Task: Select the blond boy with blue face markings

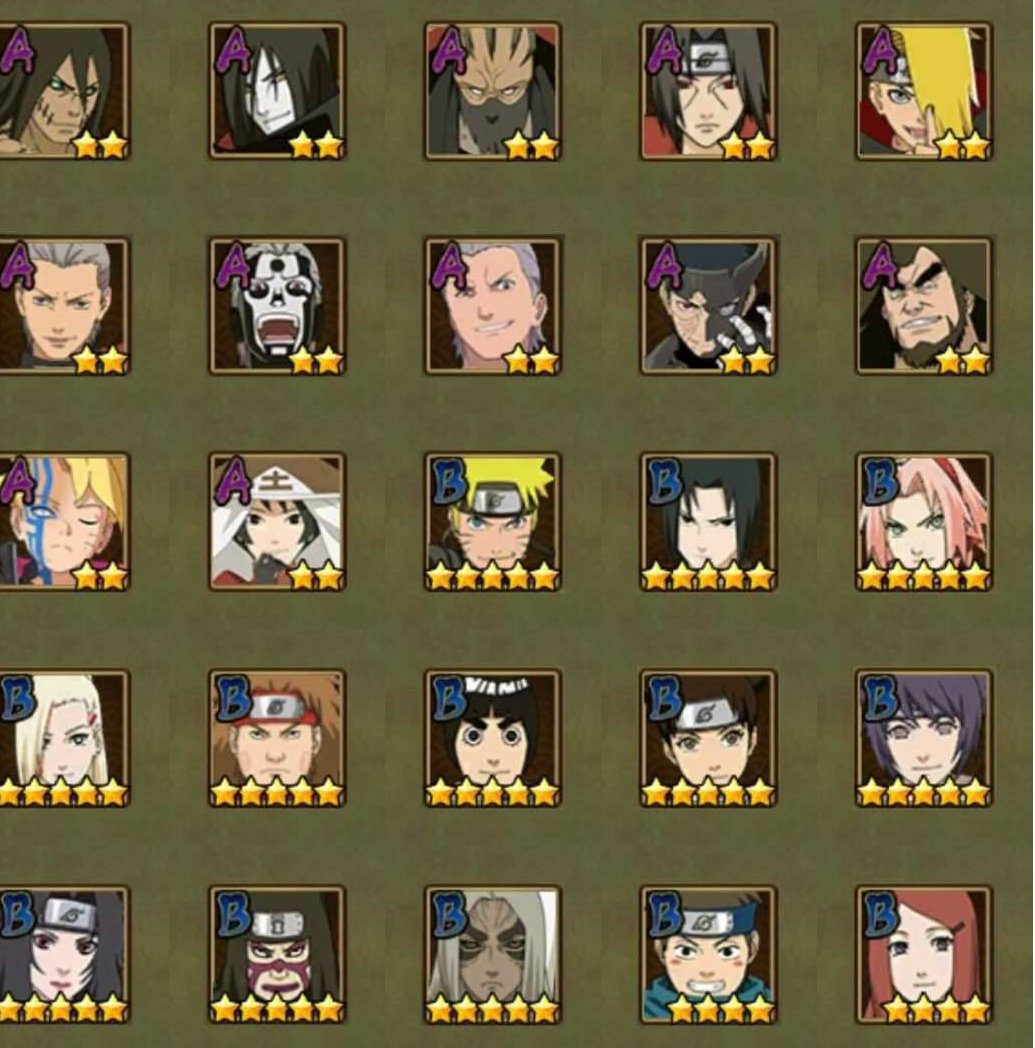Action: tap(64, 522)
